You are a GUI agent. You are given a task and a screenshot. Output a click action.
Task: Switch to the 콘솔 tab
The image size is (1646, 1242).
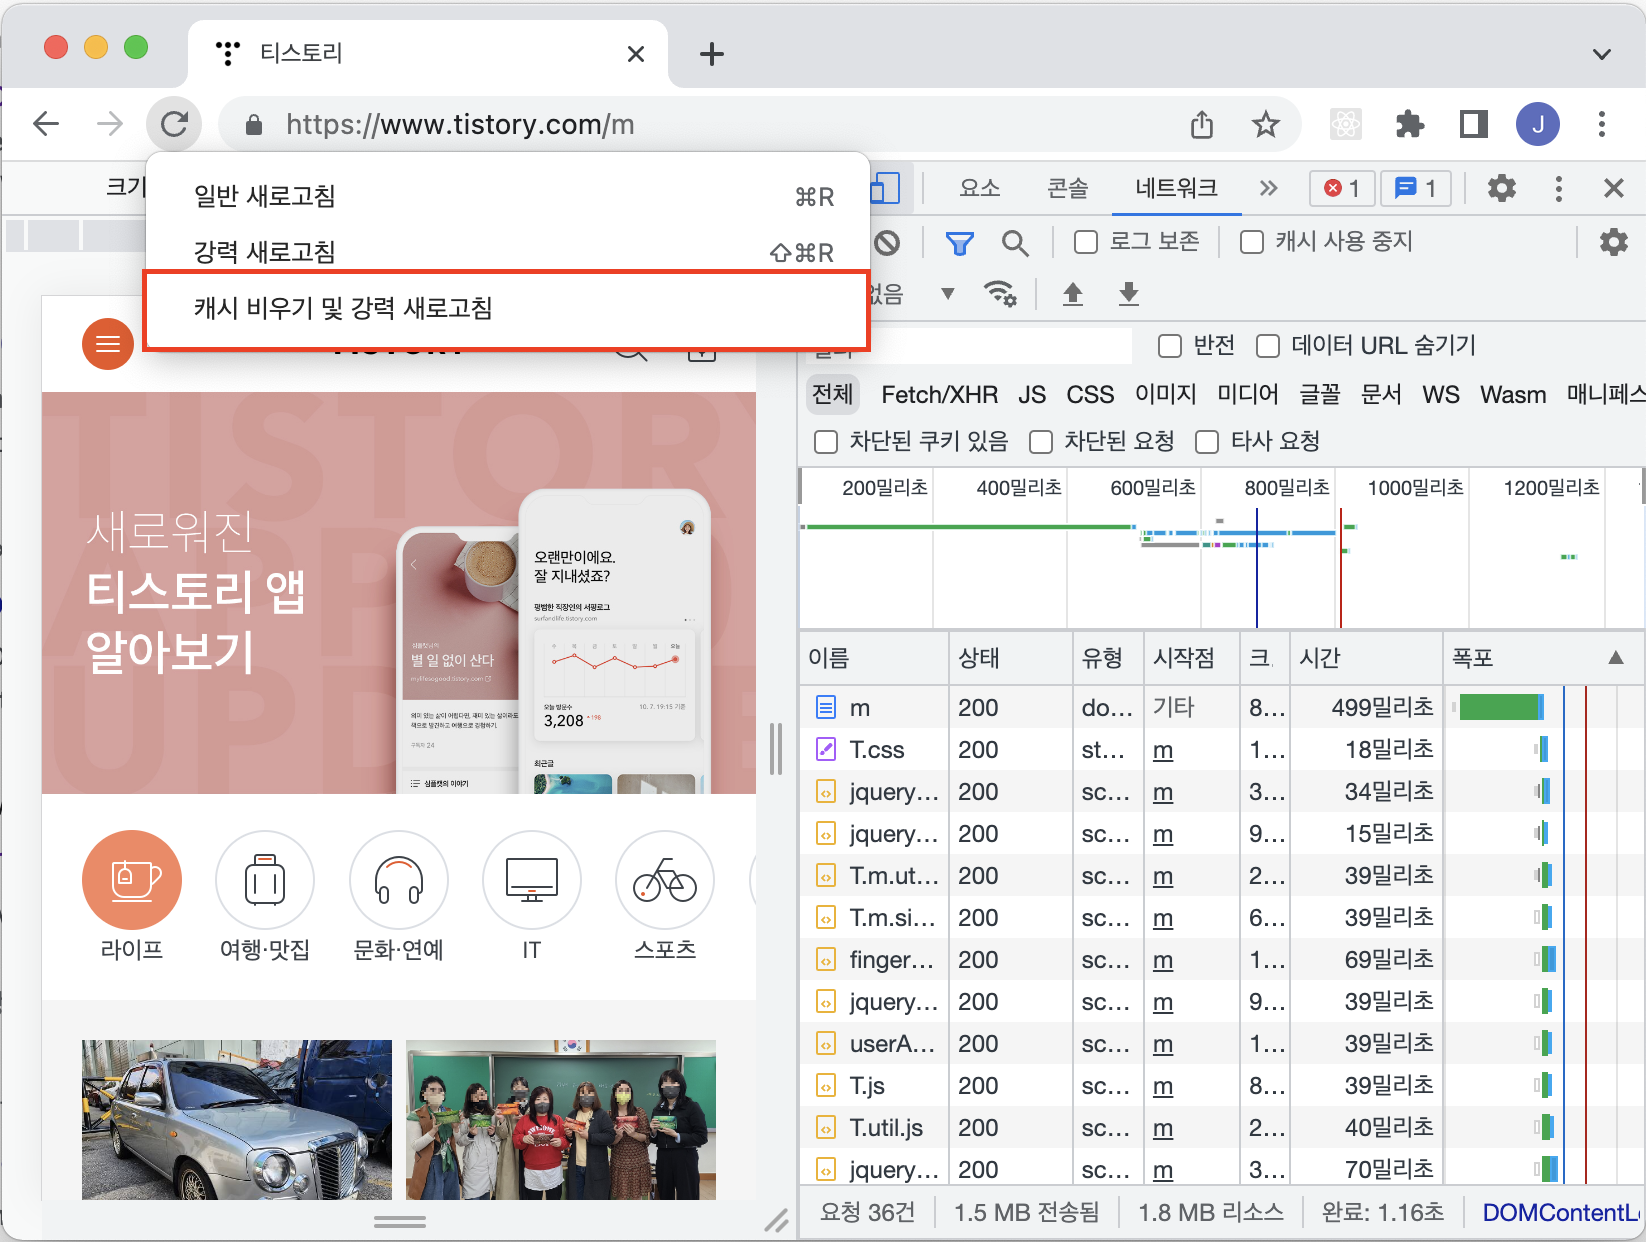(x=1067, y=188)
